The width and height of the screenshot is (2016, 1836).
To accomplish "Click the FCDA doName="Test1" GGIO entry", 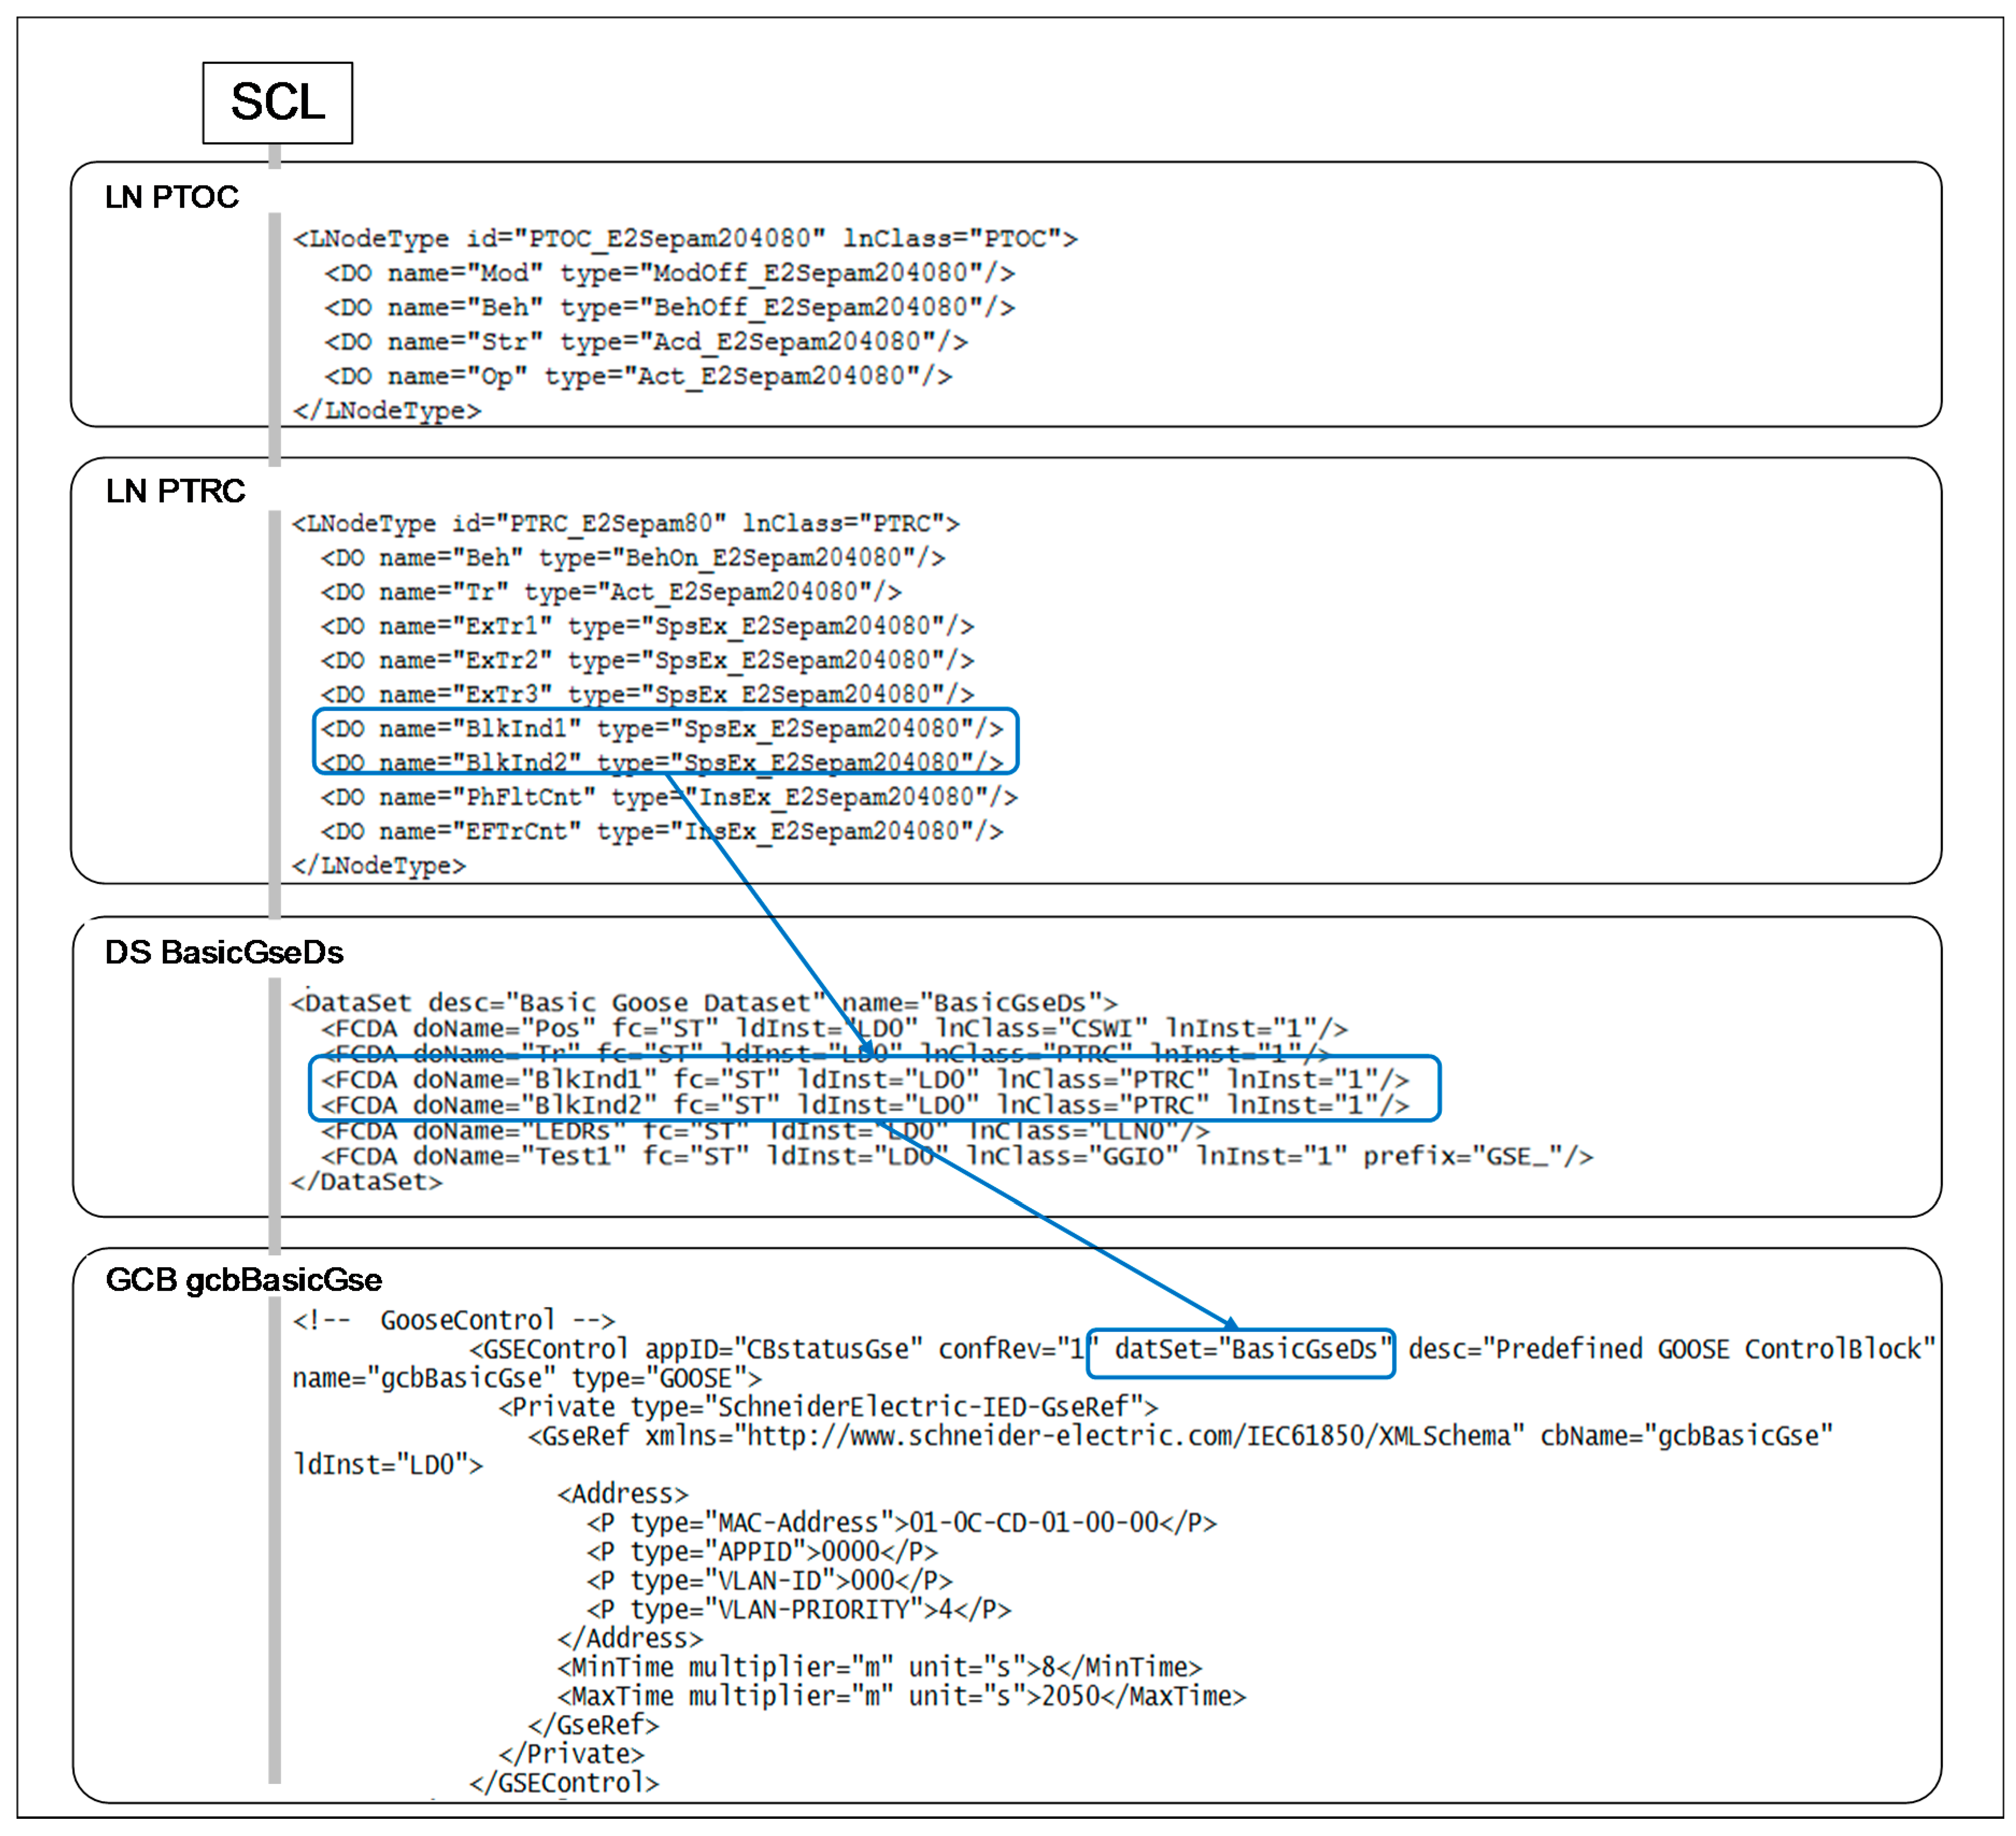I will point(956,1157).
